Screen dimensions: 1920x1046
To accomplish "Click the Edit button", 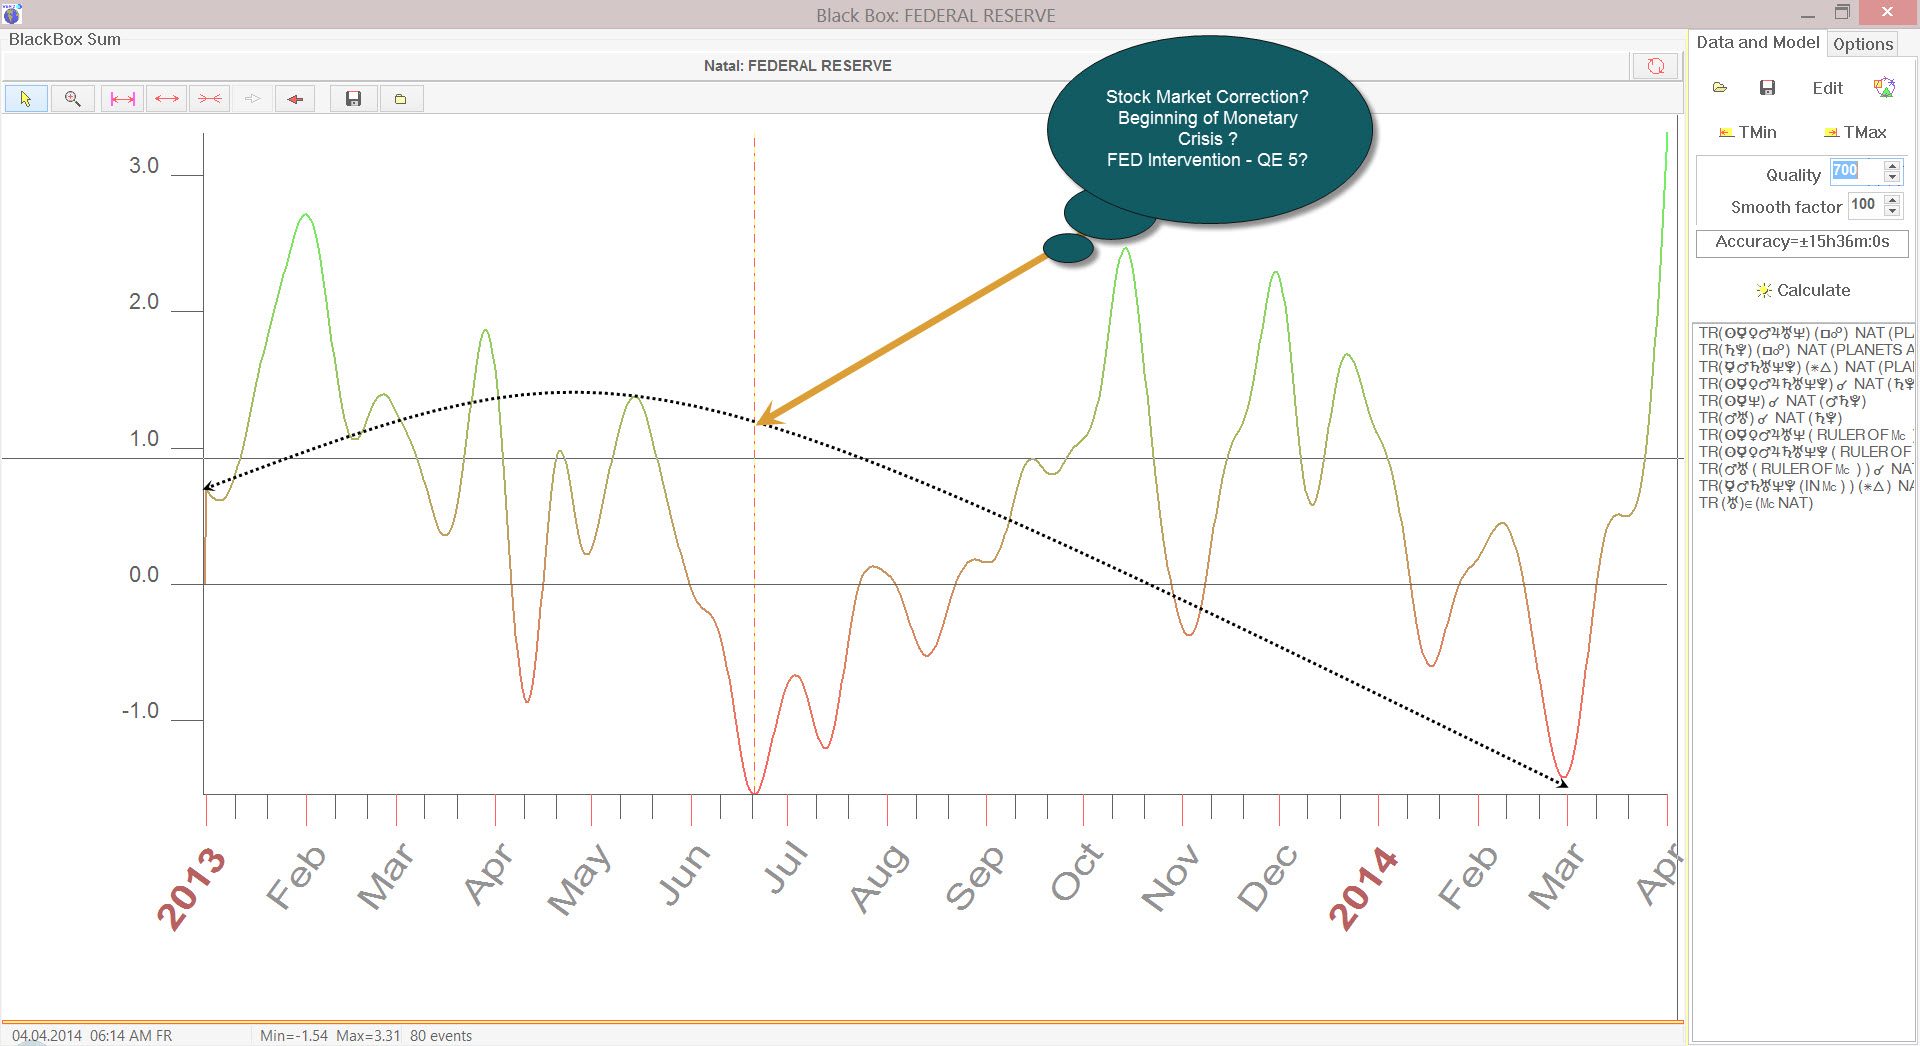I will 1827,88.
